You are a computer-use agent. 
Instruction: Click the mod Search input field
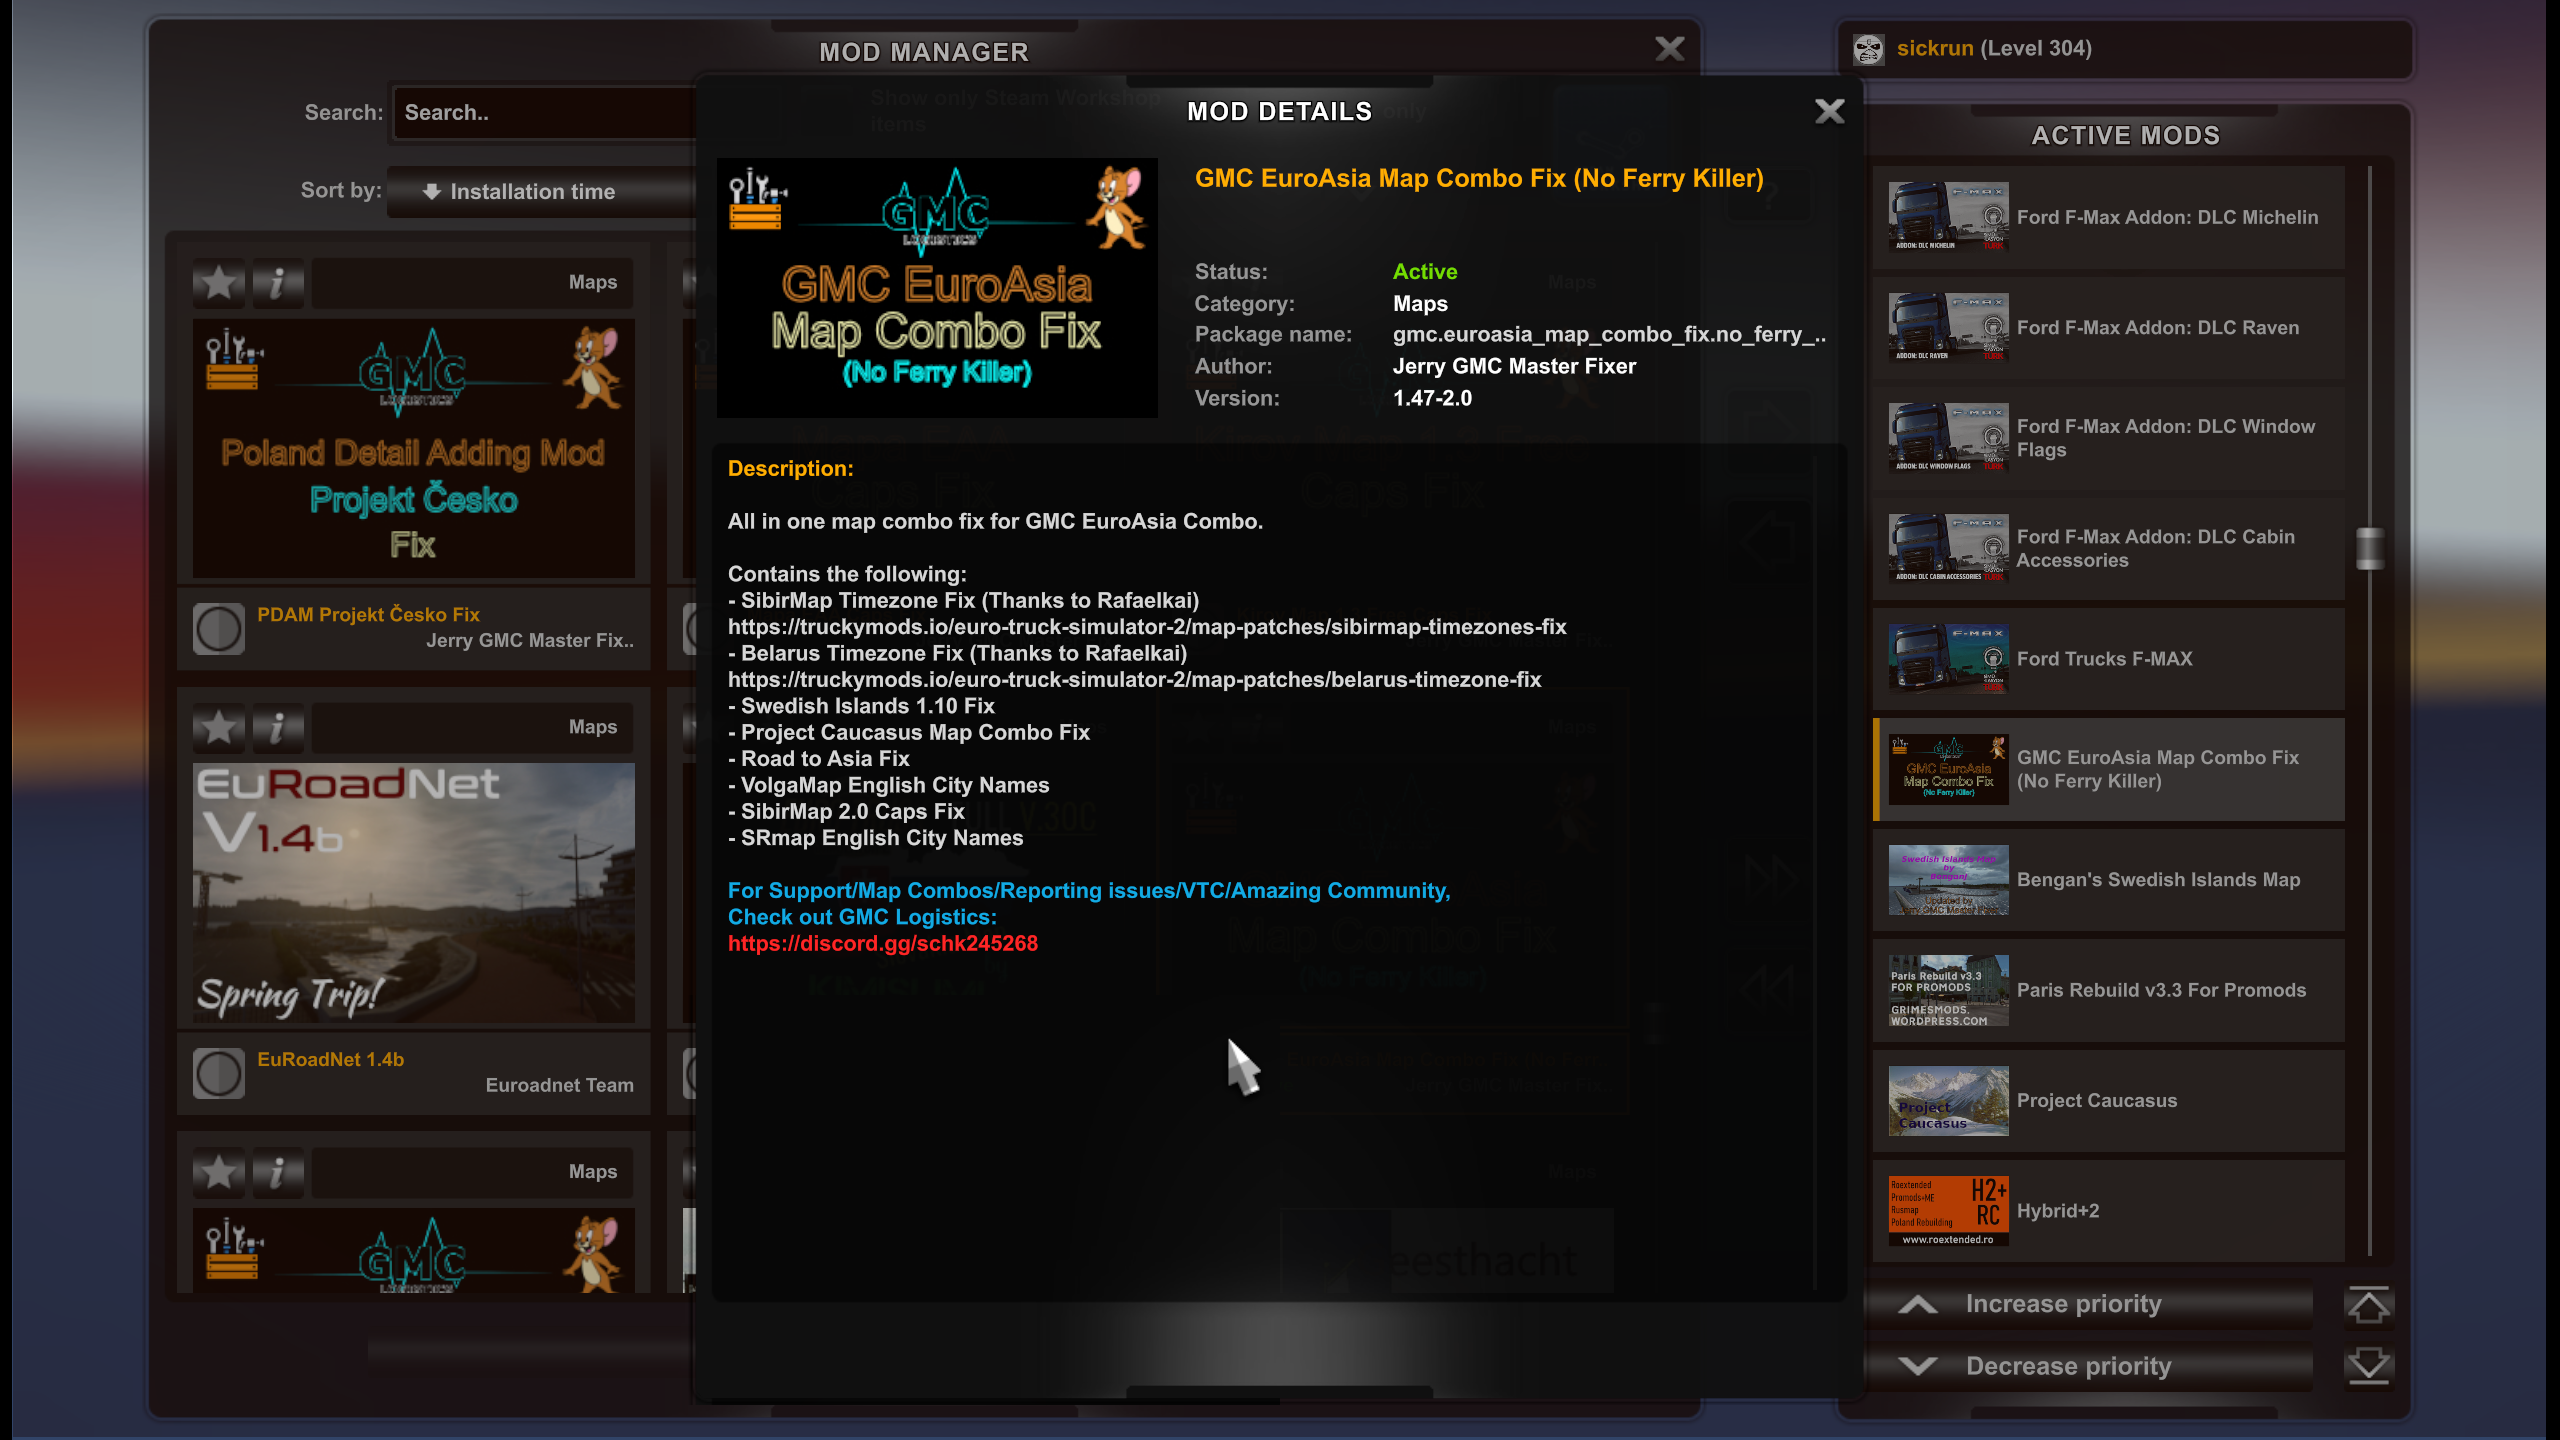544,112
